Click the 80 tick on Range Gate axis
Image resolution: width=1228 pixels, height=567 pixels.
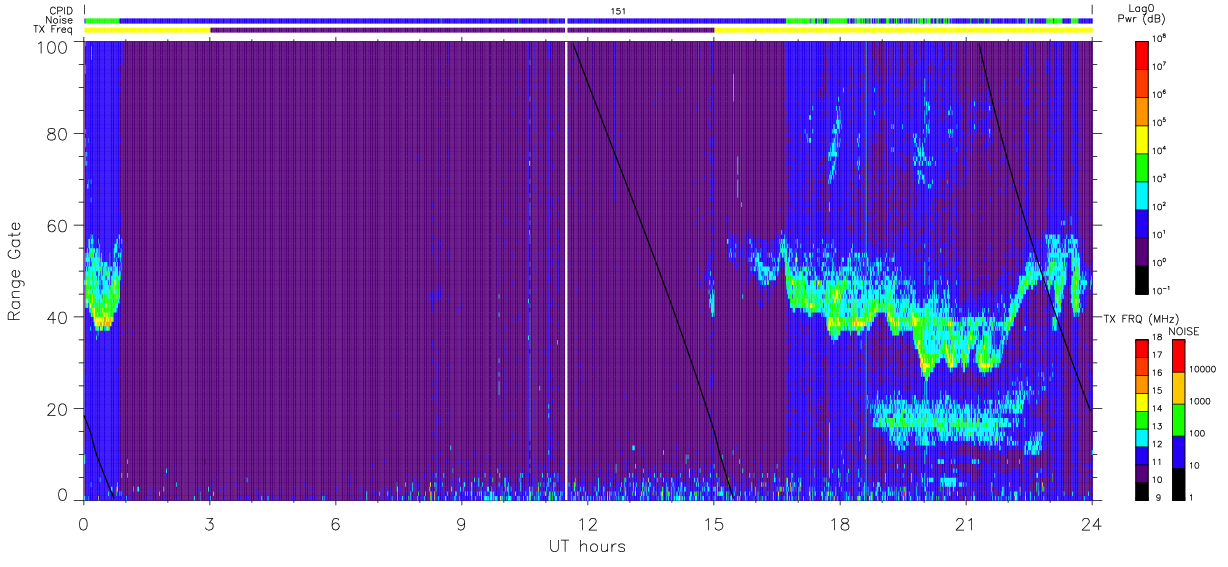(x=58, y=134)
